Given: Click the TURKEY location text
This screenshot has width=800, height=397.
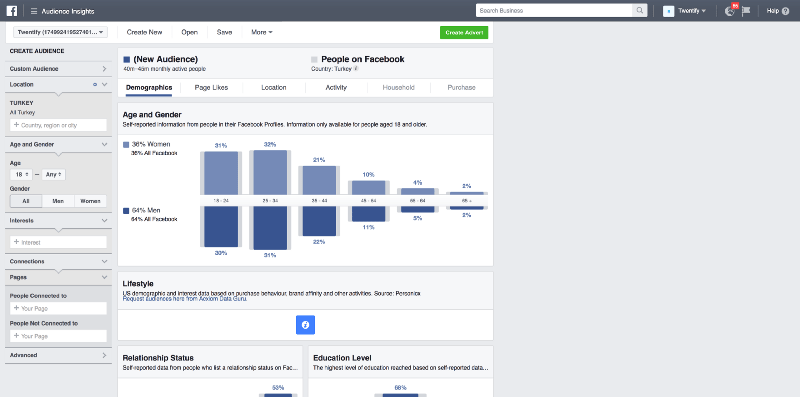Looking at the screenshot, I should (x=21, y=103).
